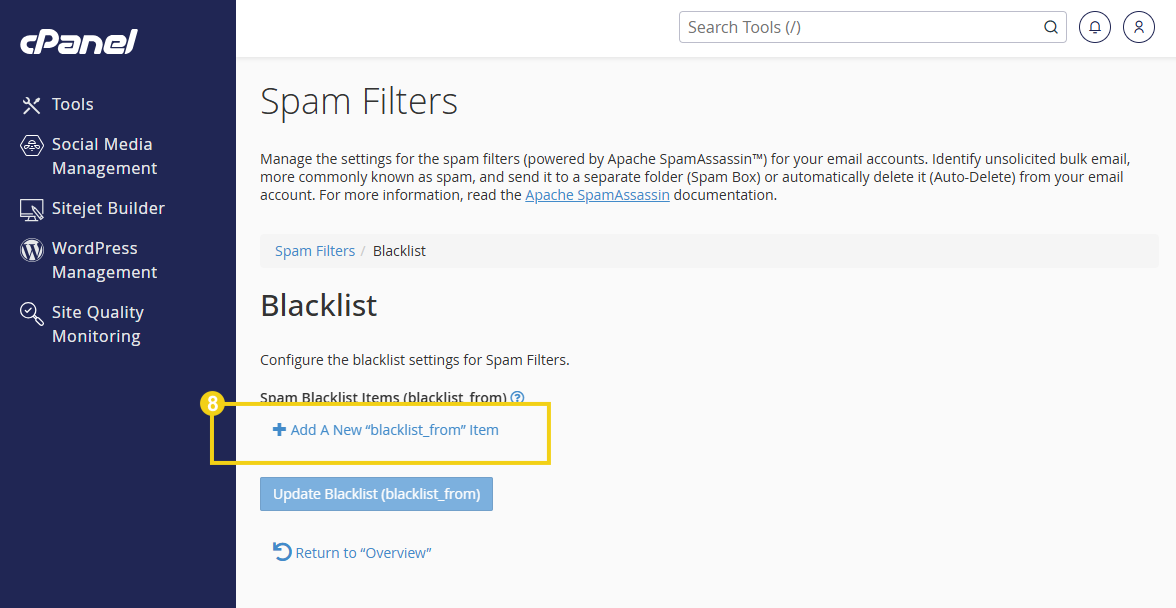The width and height of the screenshot is (1176, 608).
Task: Go to WordPress Management in sidebar
Action: (104, 260)
